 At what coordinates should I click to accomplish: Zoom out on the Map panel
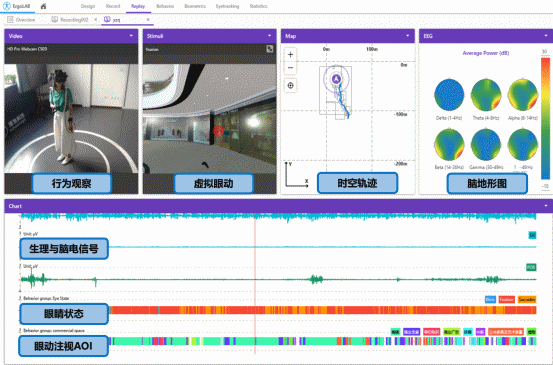(x=290, y=67)
